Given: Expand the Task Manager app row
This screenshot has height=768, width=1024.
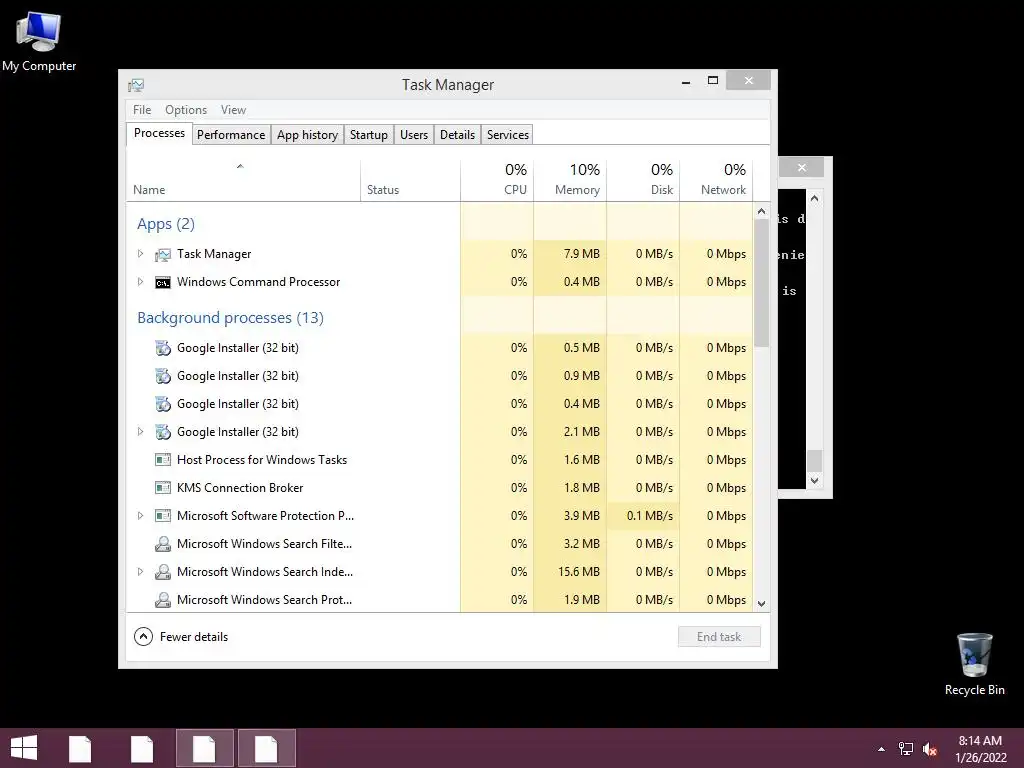Looking at the screenshot, I should [140, 254].
